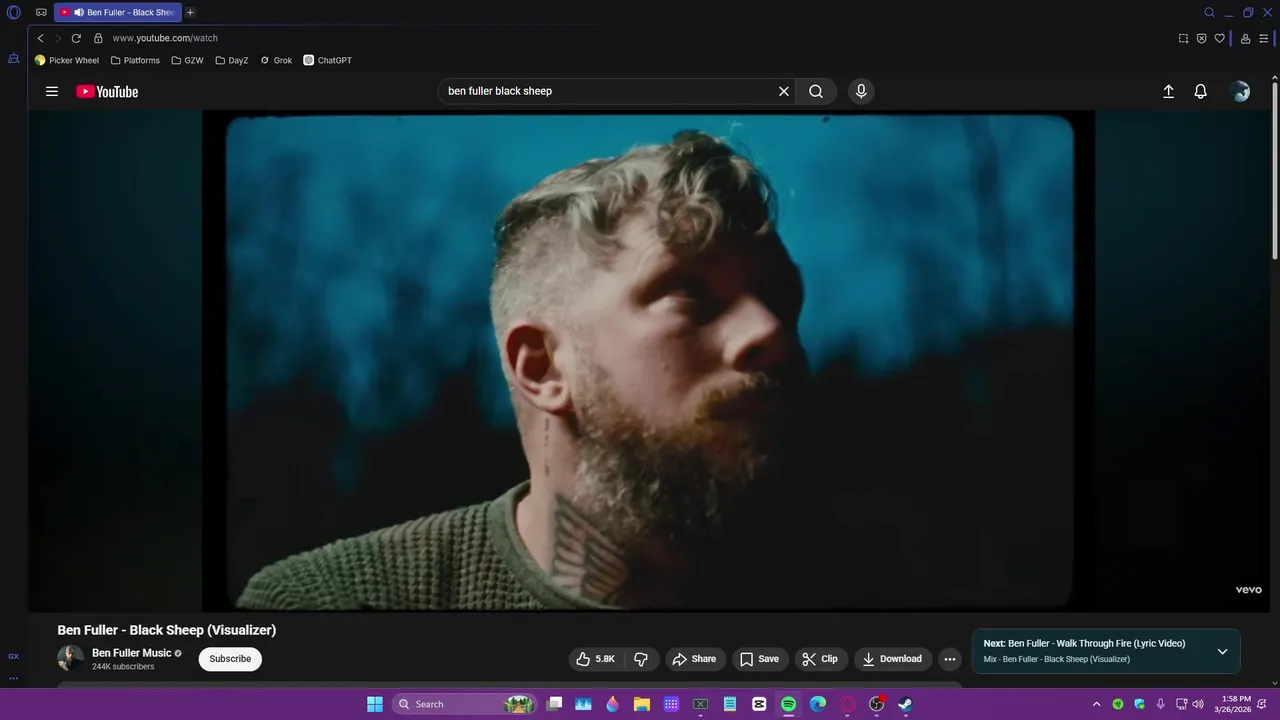Open OBS Studio from the taskbar

876,704
